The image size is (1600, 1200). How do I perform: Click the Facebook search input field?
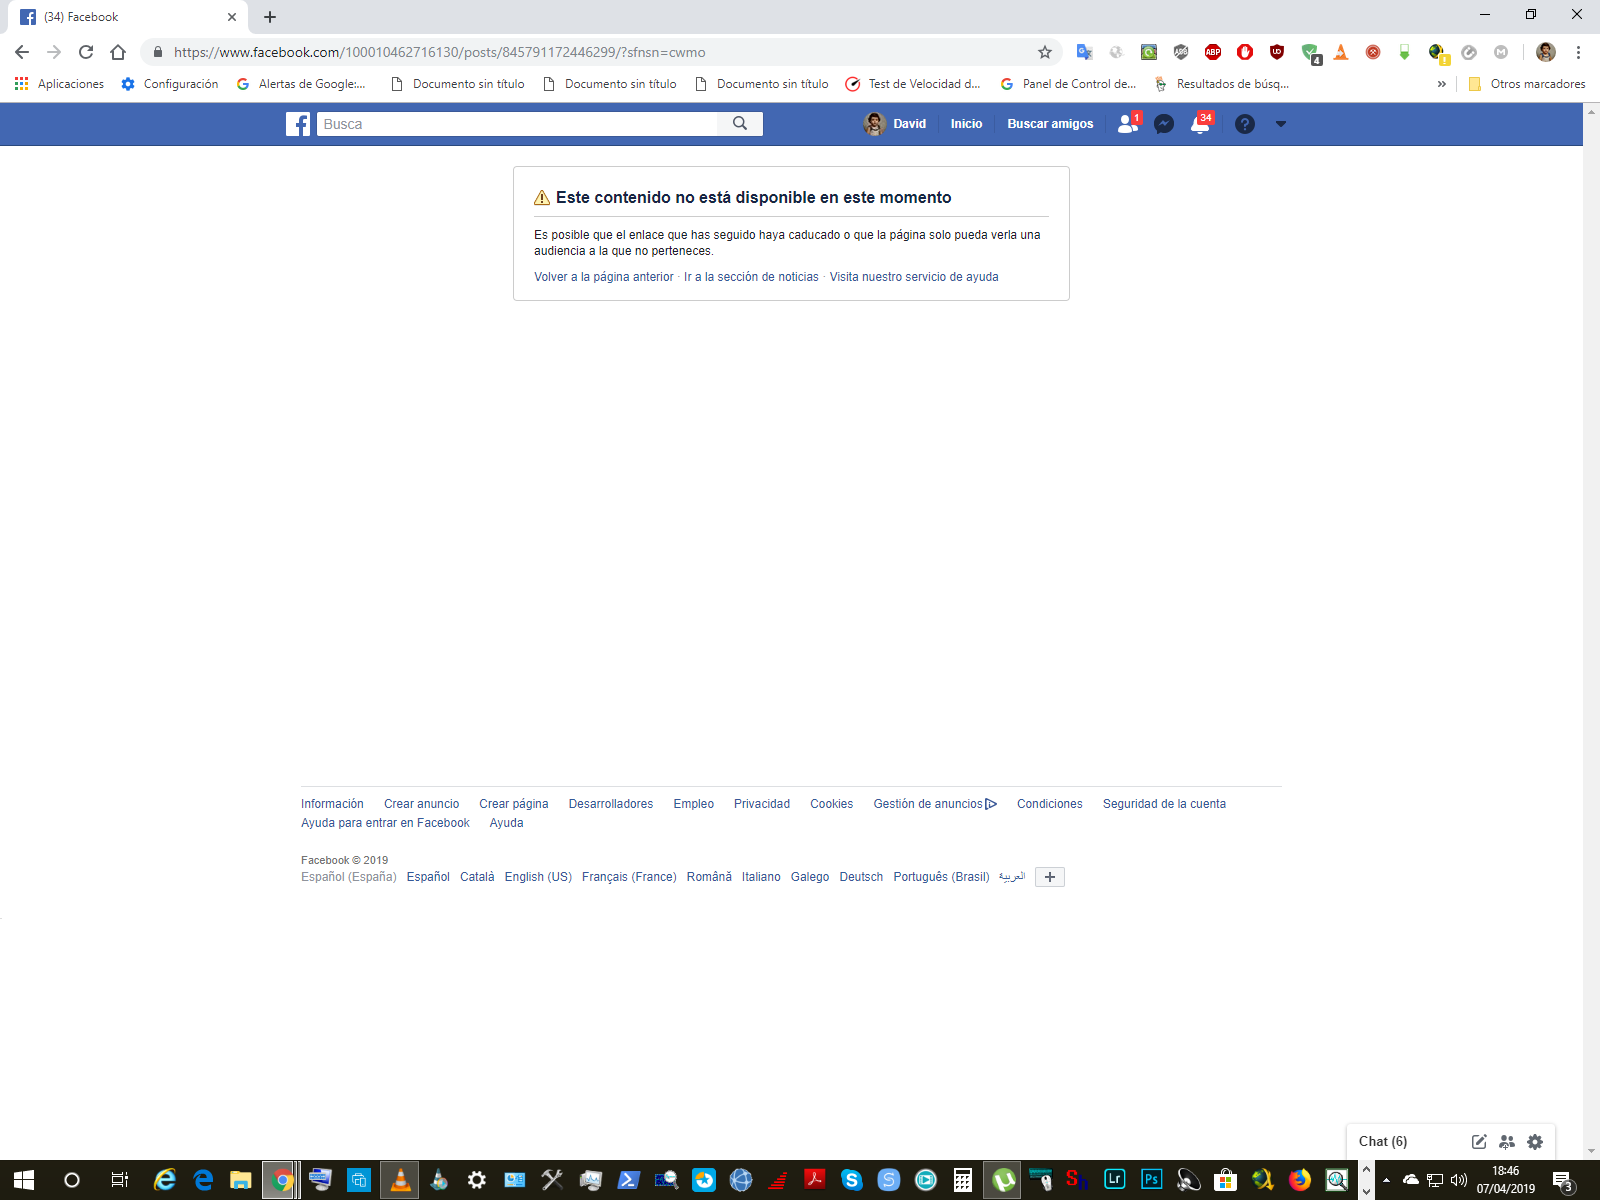tap(517, 124)
